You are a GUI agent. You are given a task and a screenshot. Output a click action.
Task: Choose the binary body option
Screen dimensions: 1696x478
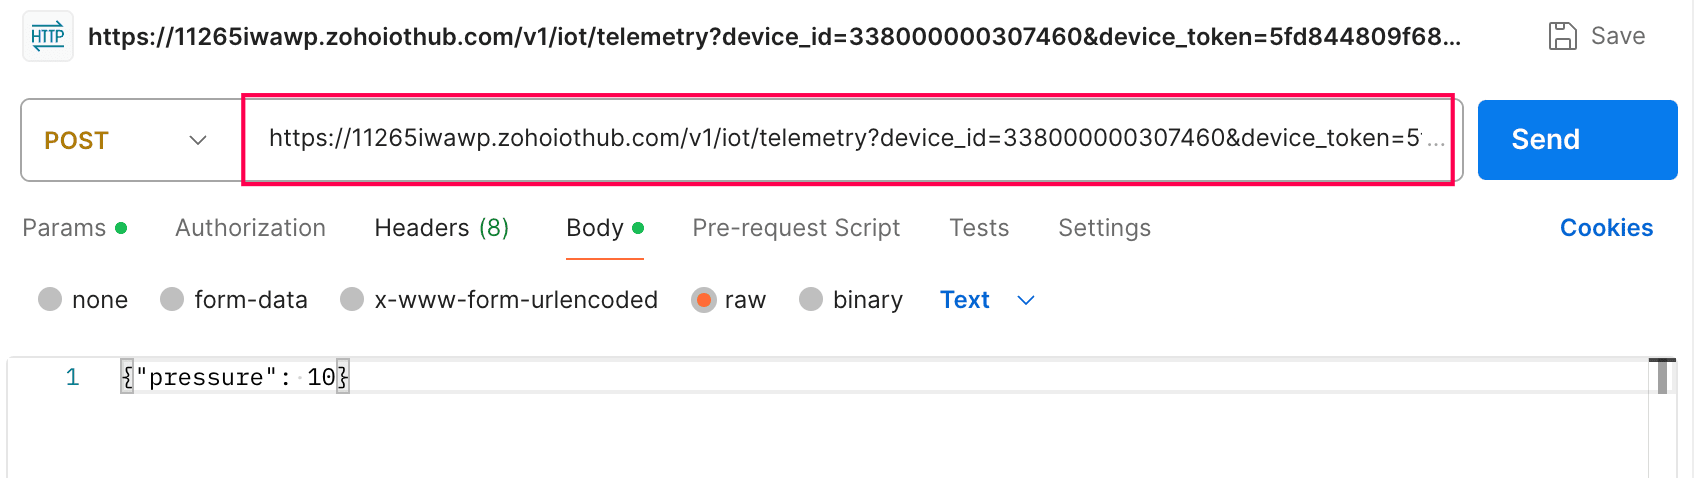pyautogui.click(x=811, y=300)
